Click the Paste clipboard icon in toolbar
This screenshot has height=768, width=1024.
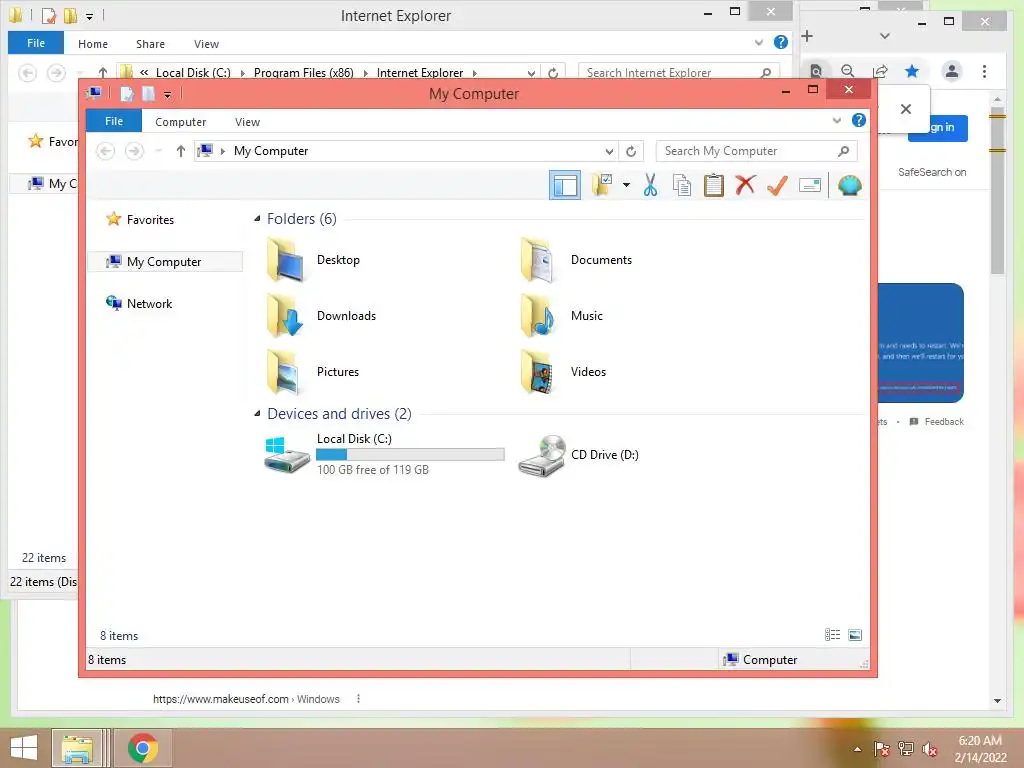pos(713,185)
